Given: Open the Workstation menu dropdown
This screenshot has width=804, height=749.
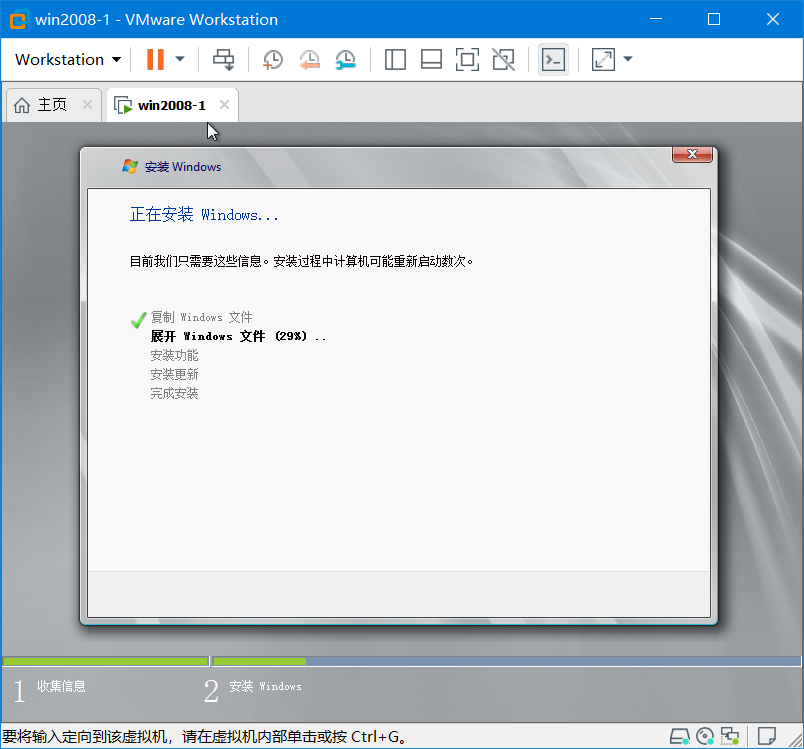Looking at the screenshot, I should (x=68, y=59).
